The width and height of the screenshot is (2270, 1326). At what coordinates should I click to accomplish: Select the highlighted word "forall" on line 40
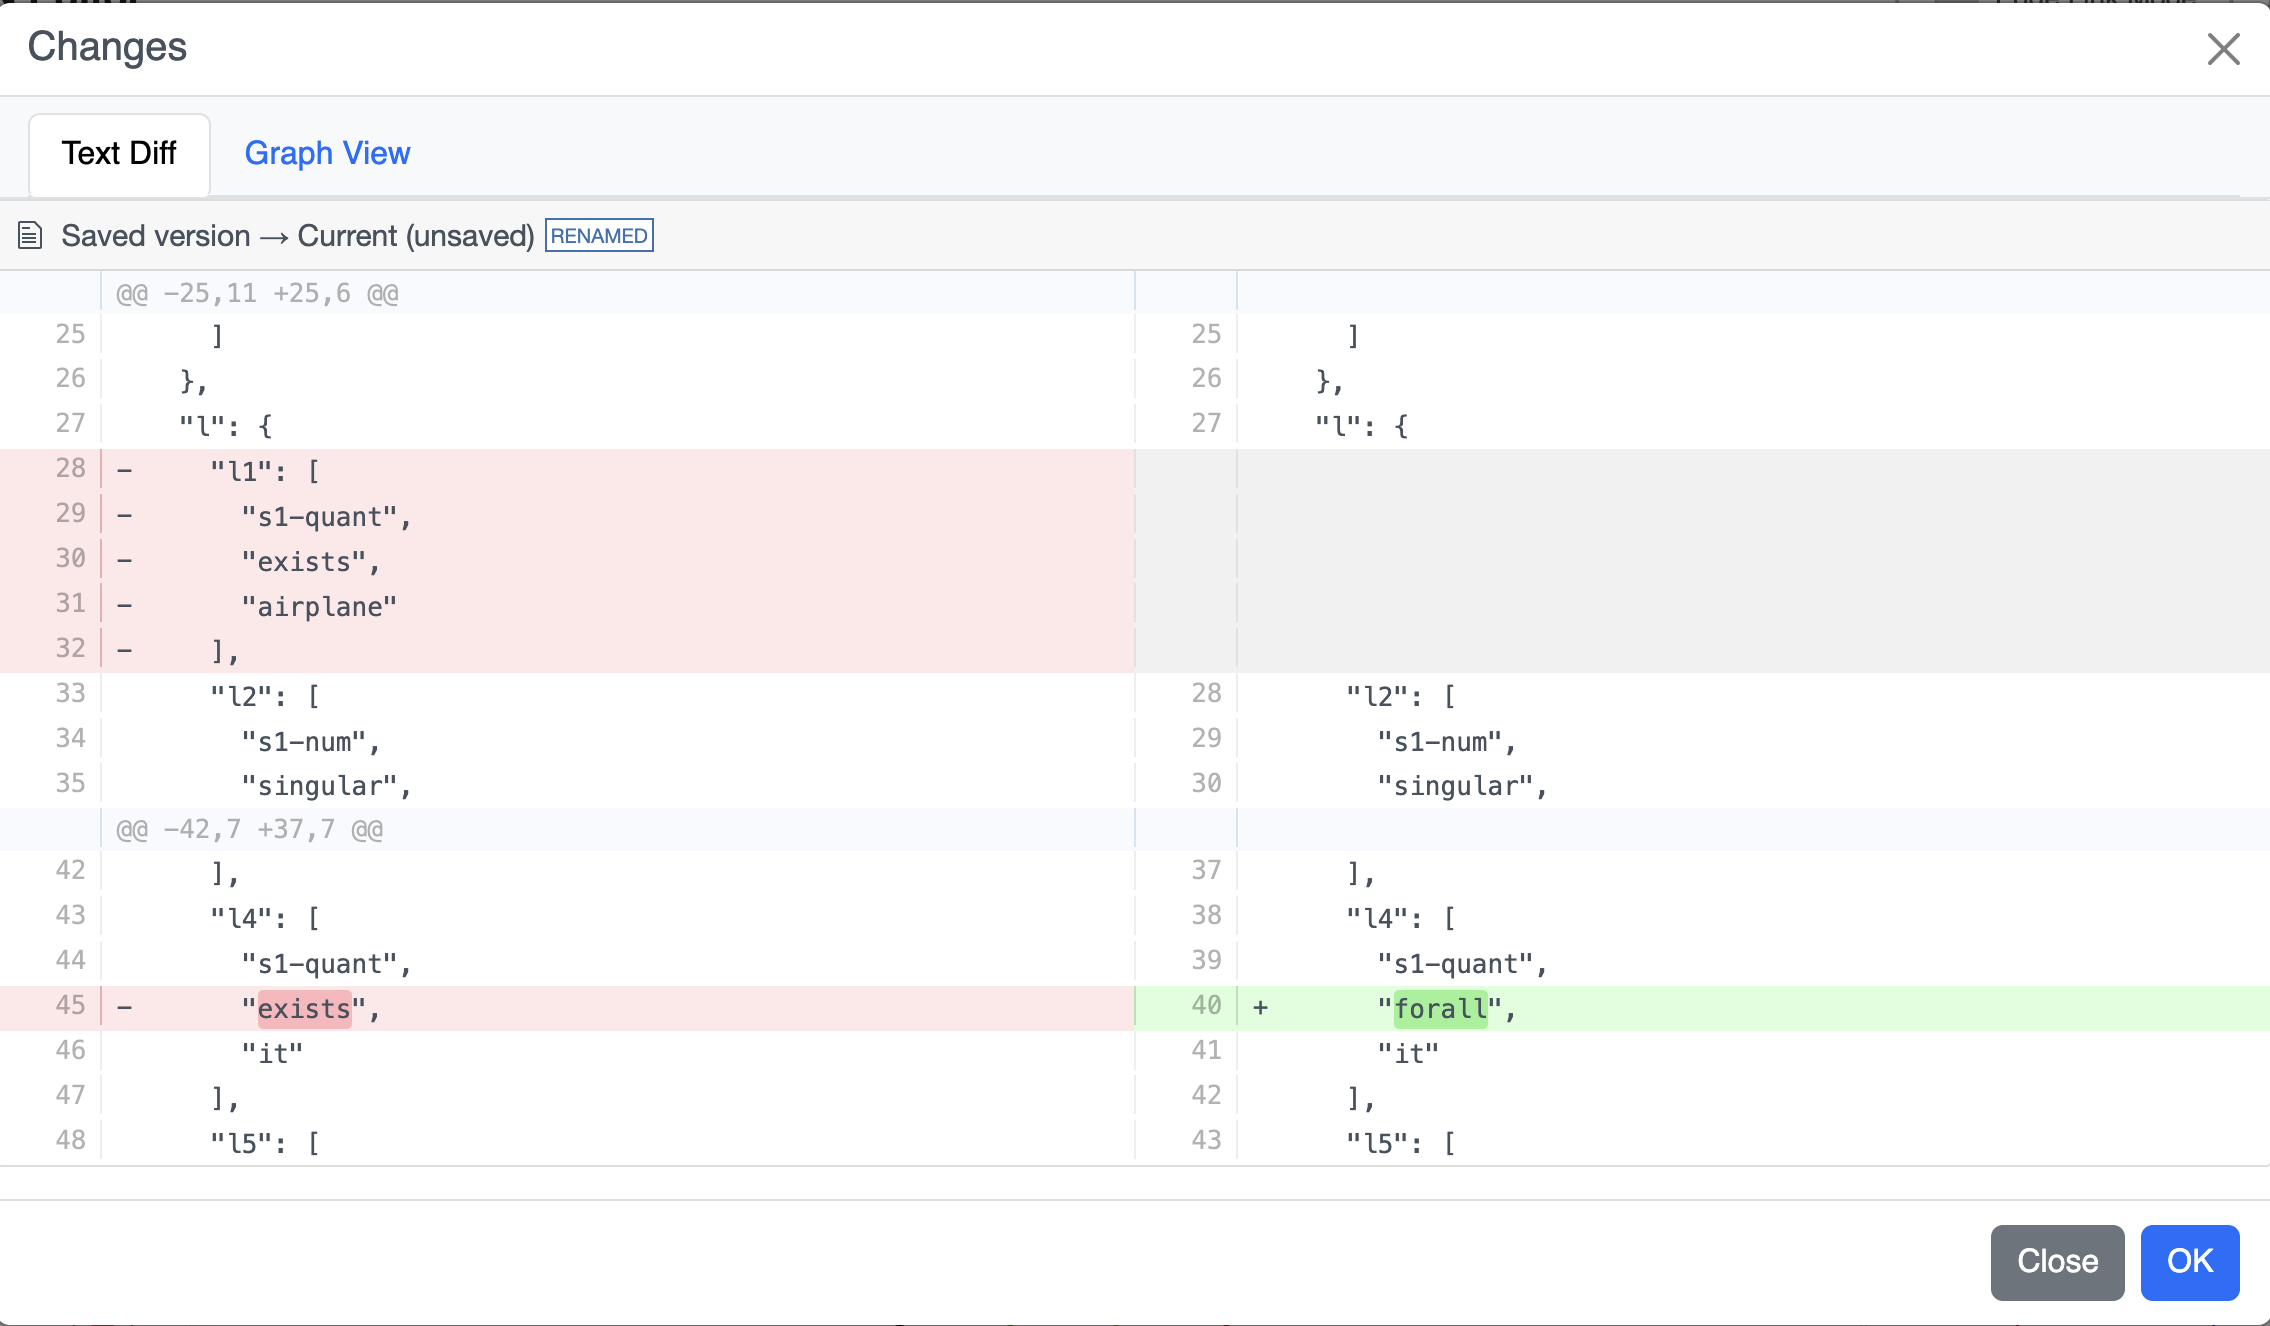point(1440,1008)
